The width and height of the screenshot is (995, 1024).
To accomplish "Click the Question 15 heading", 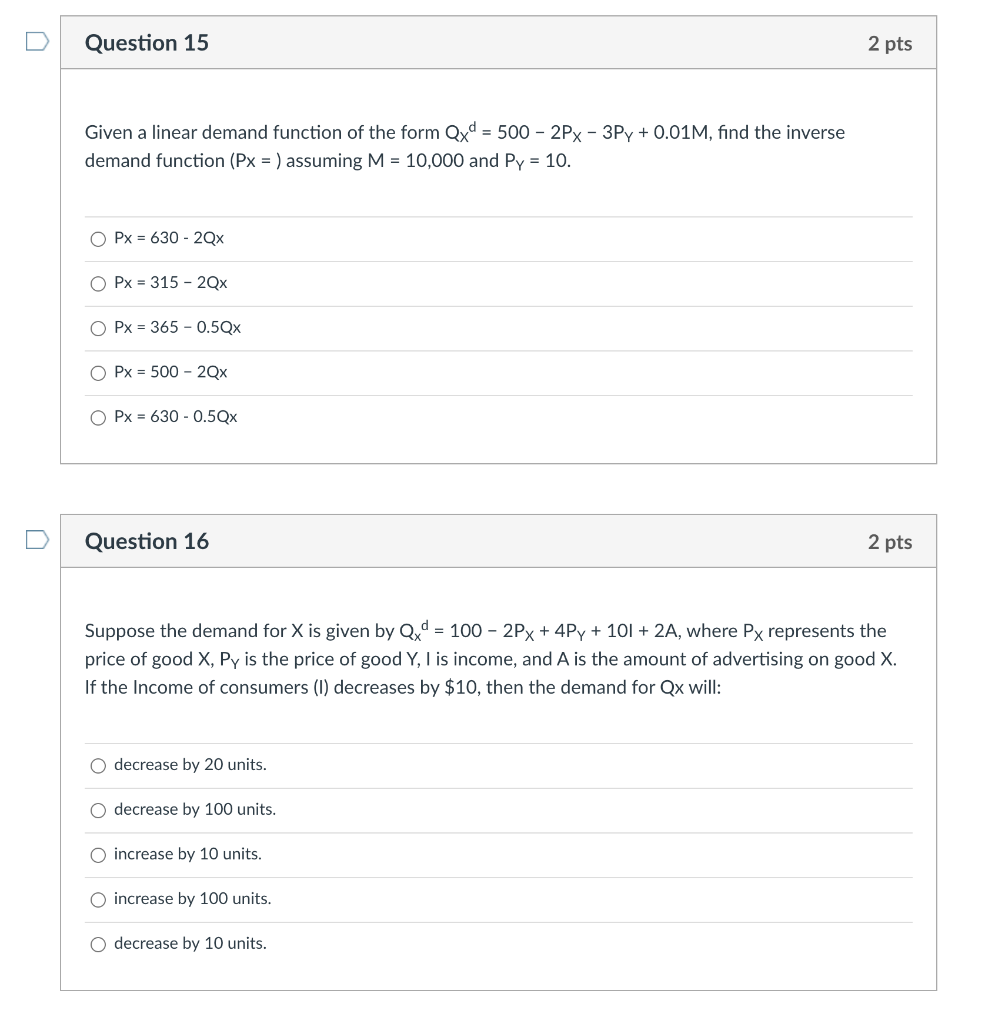I will click(147, 43).
